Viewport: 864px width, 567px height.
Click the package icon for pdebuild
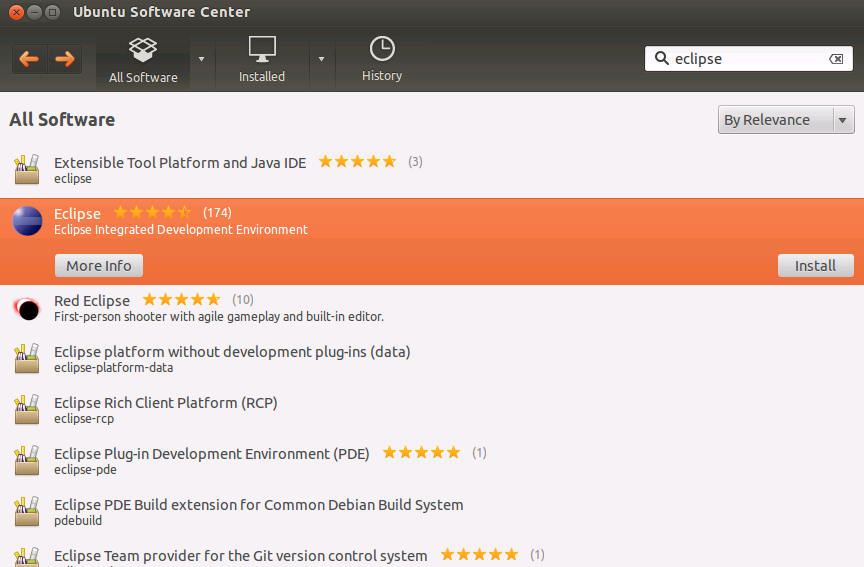pos(27,511)
